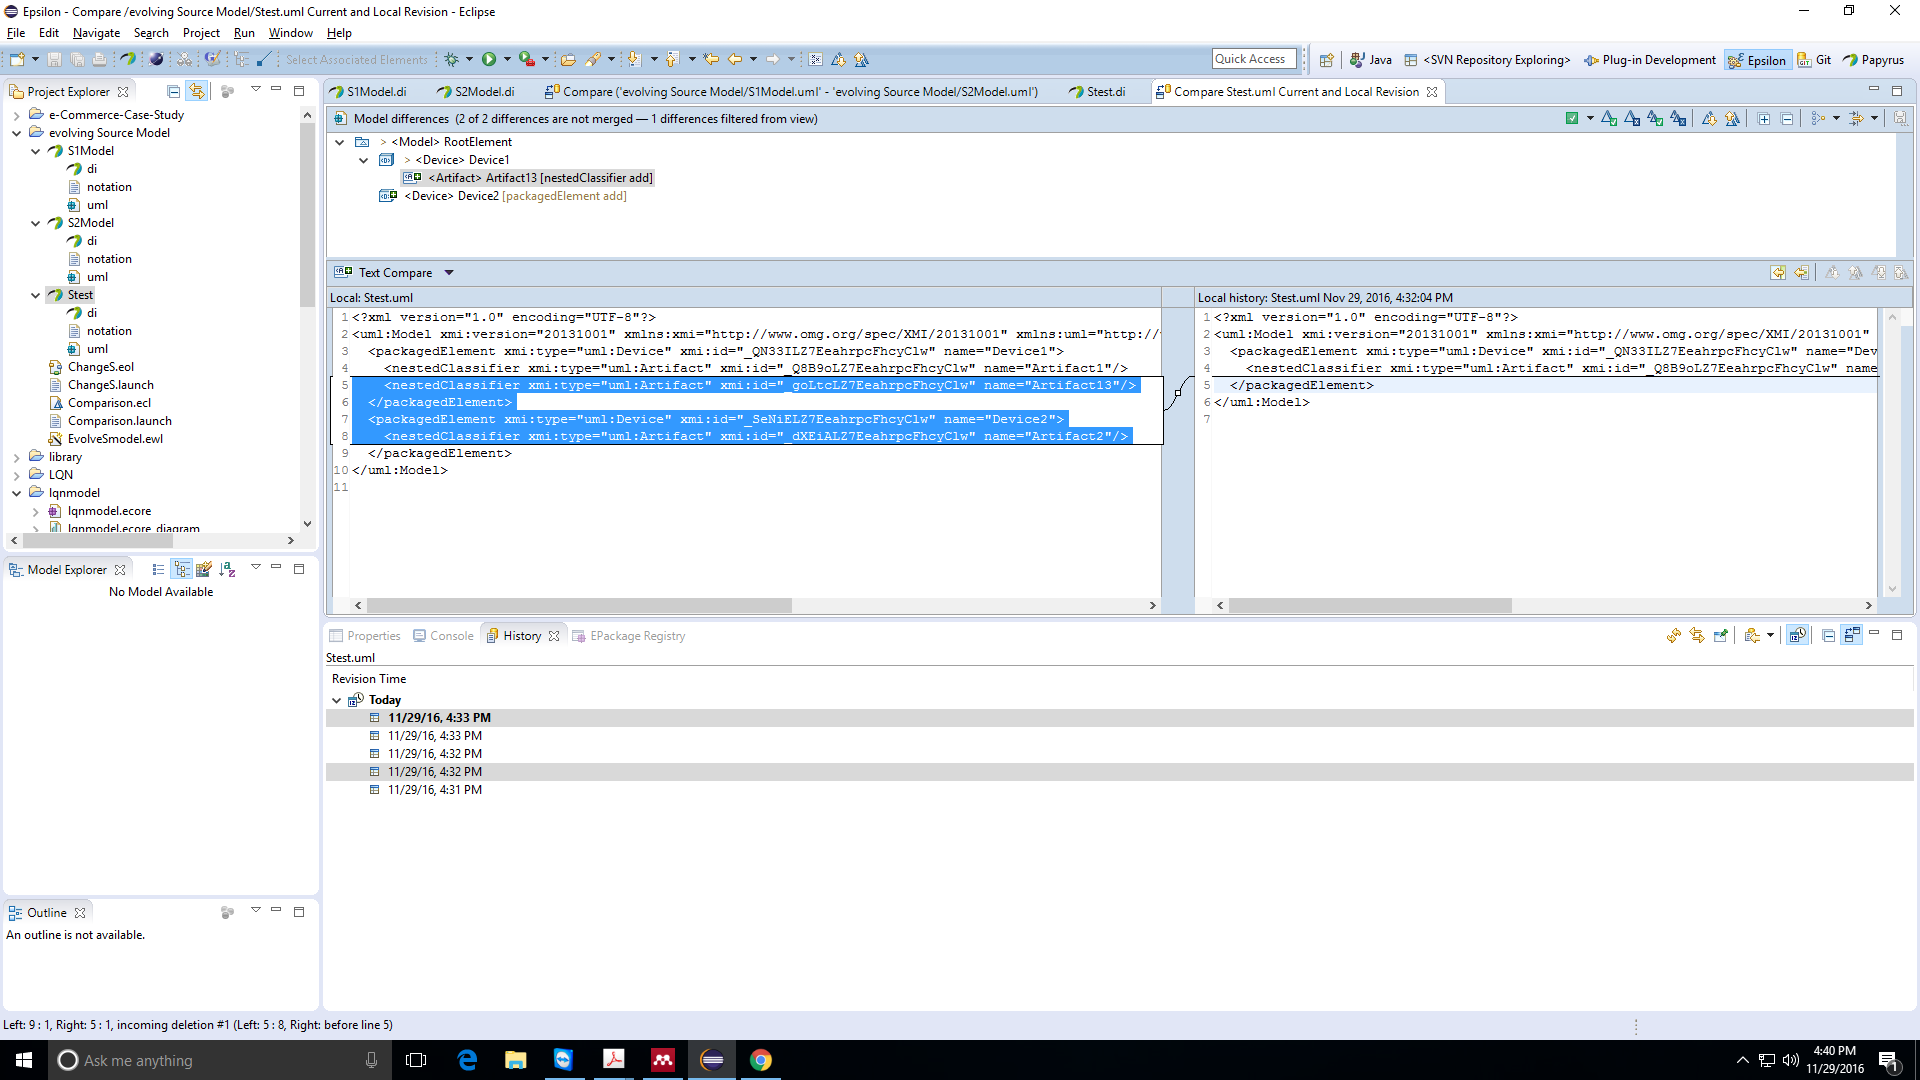Screen dimensions: 1920x1080
Task: Click the Debug bug icon in toolbar
Action: pyautogui.click(x=452, y=60)
